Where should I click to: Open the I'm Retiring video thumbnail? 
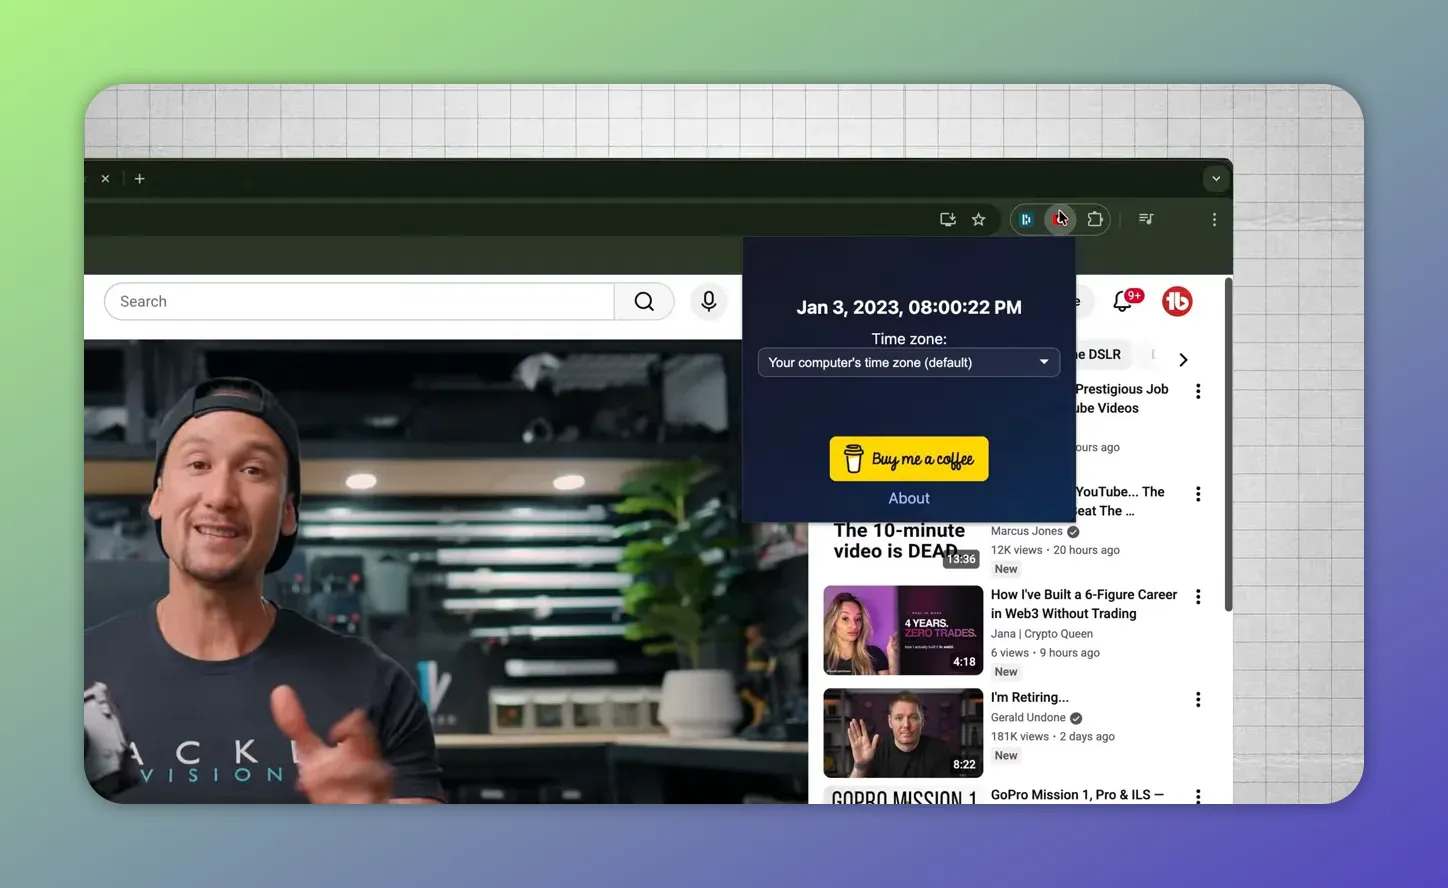click(x=902, y=733)
